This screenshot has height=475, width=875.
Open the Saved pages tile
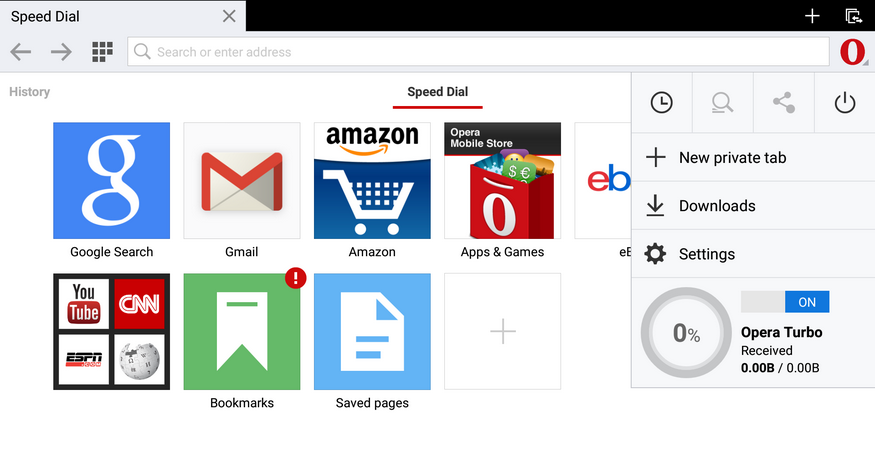point(372,332)
